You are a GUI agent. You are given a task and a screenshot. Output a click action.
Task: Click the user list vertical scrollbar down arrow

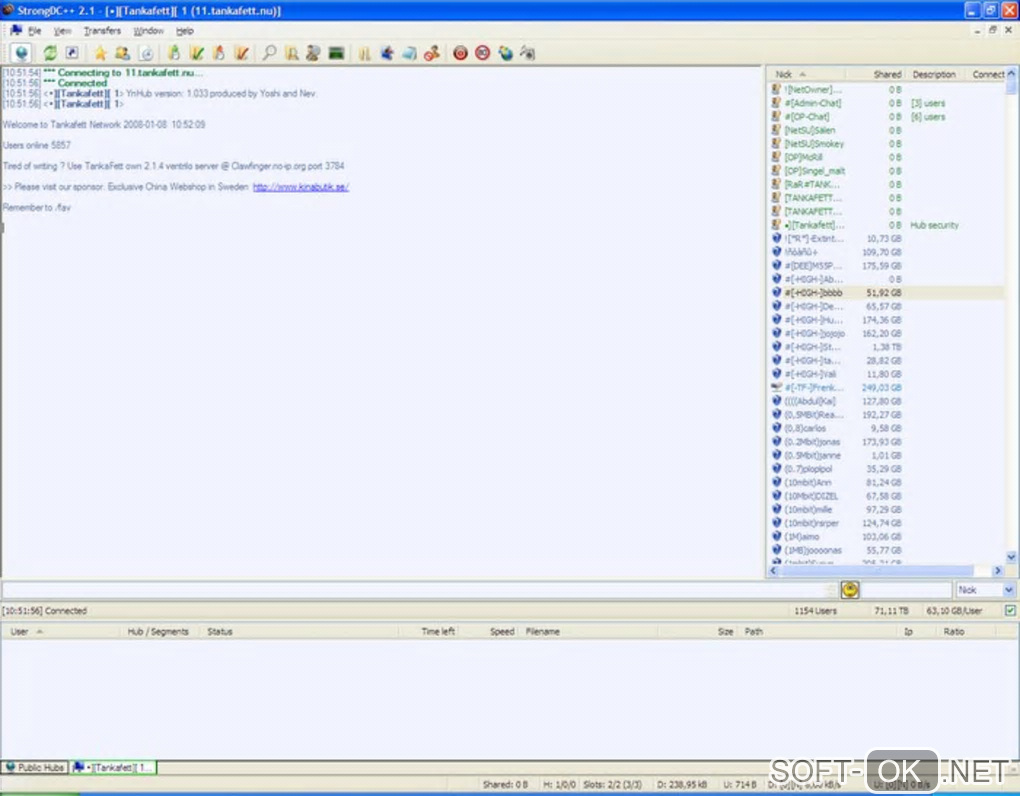point(1011,557)
